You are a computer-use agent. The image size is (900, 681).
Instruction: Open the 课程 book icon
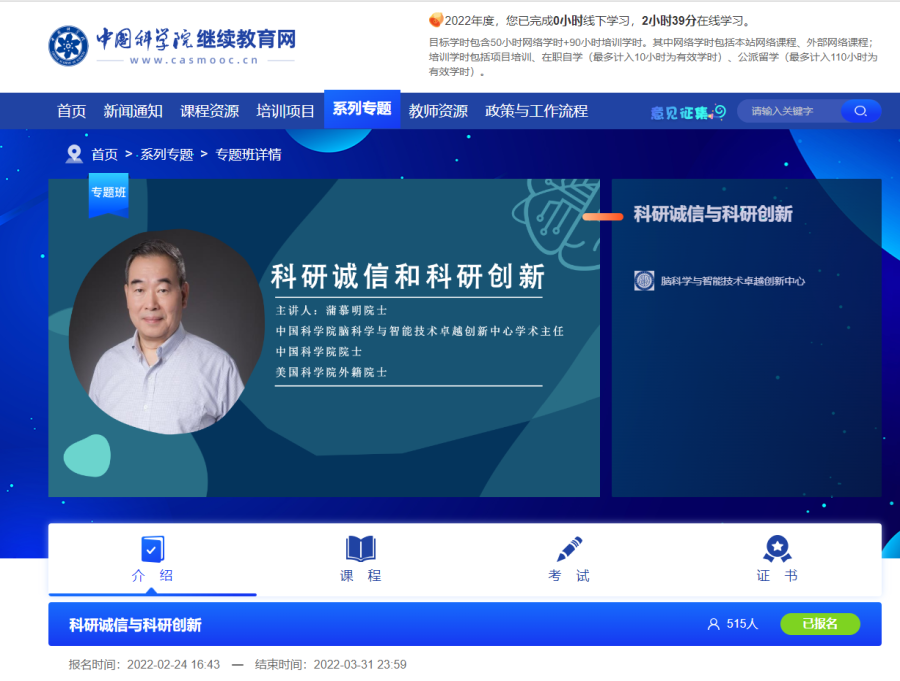pos(360,549)
